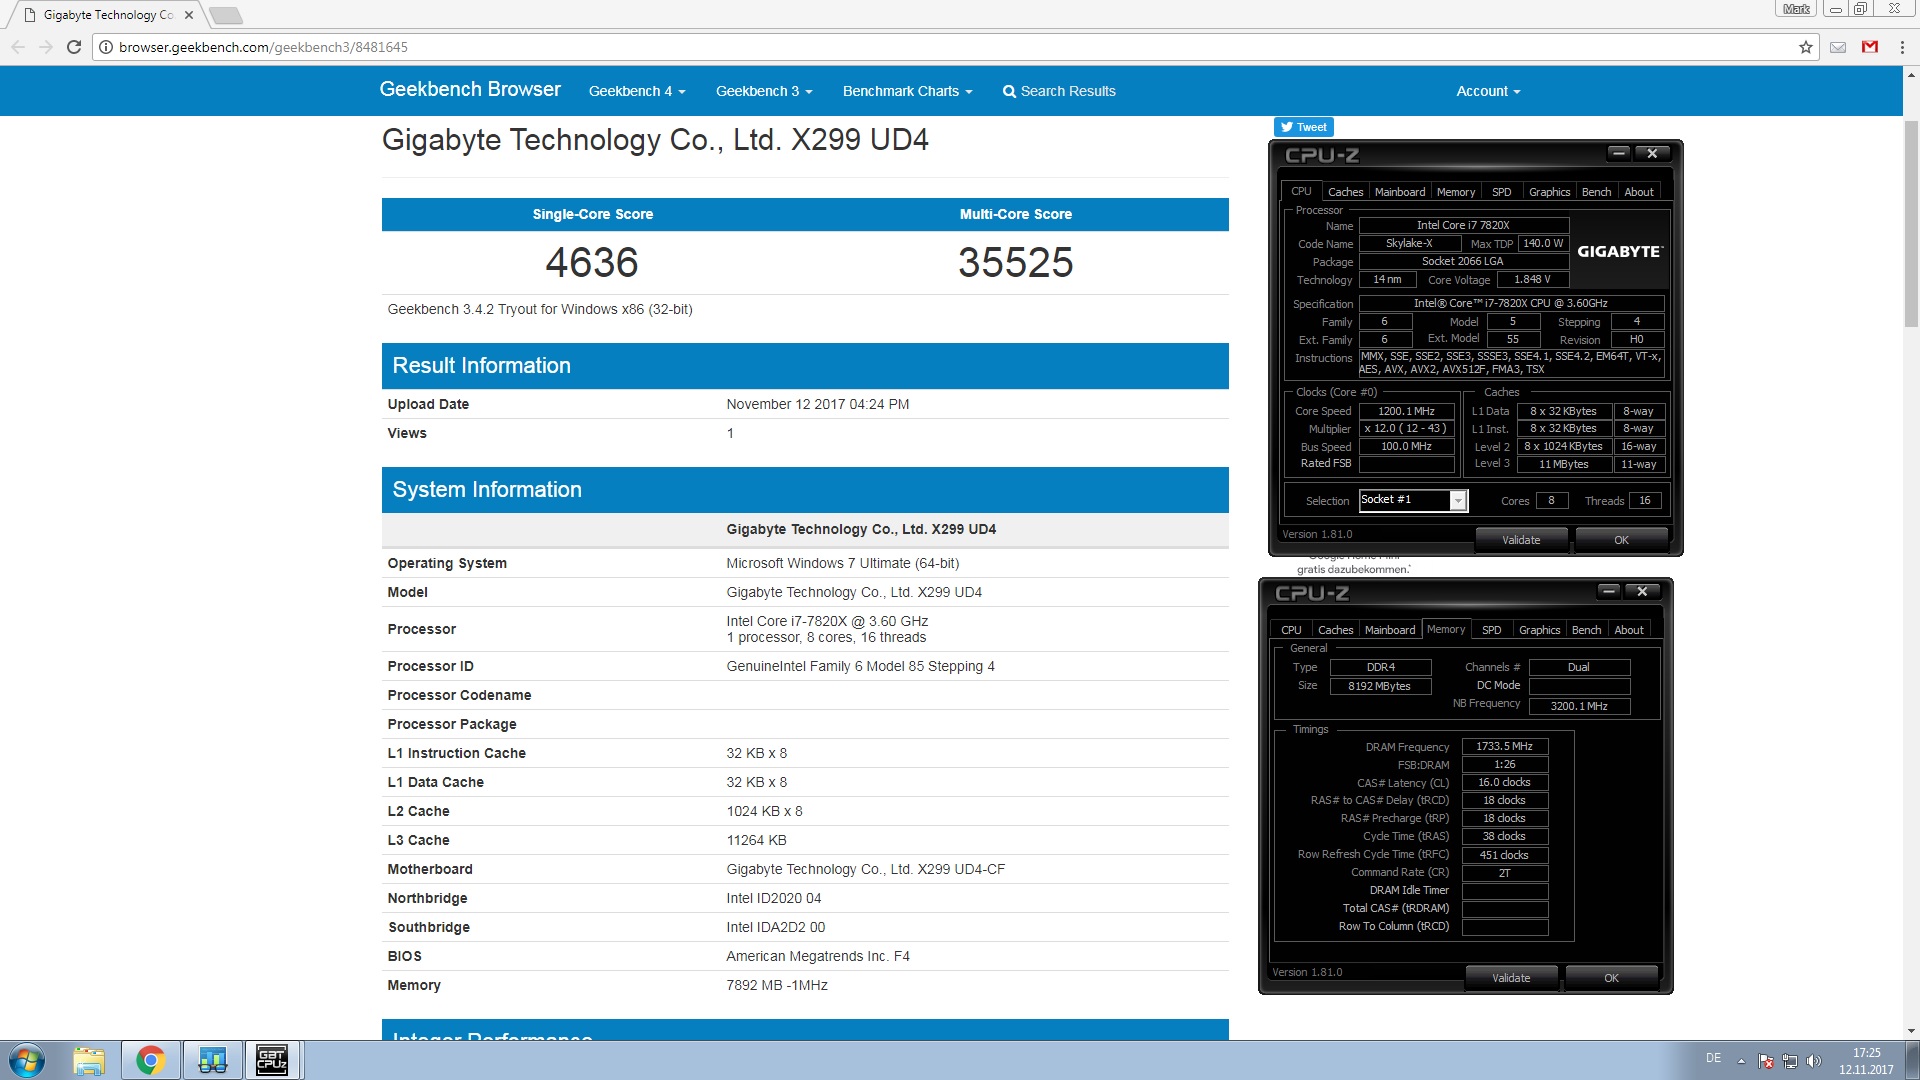Open a new browser tab

tap(226, 15)
